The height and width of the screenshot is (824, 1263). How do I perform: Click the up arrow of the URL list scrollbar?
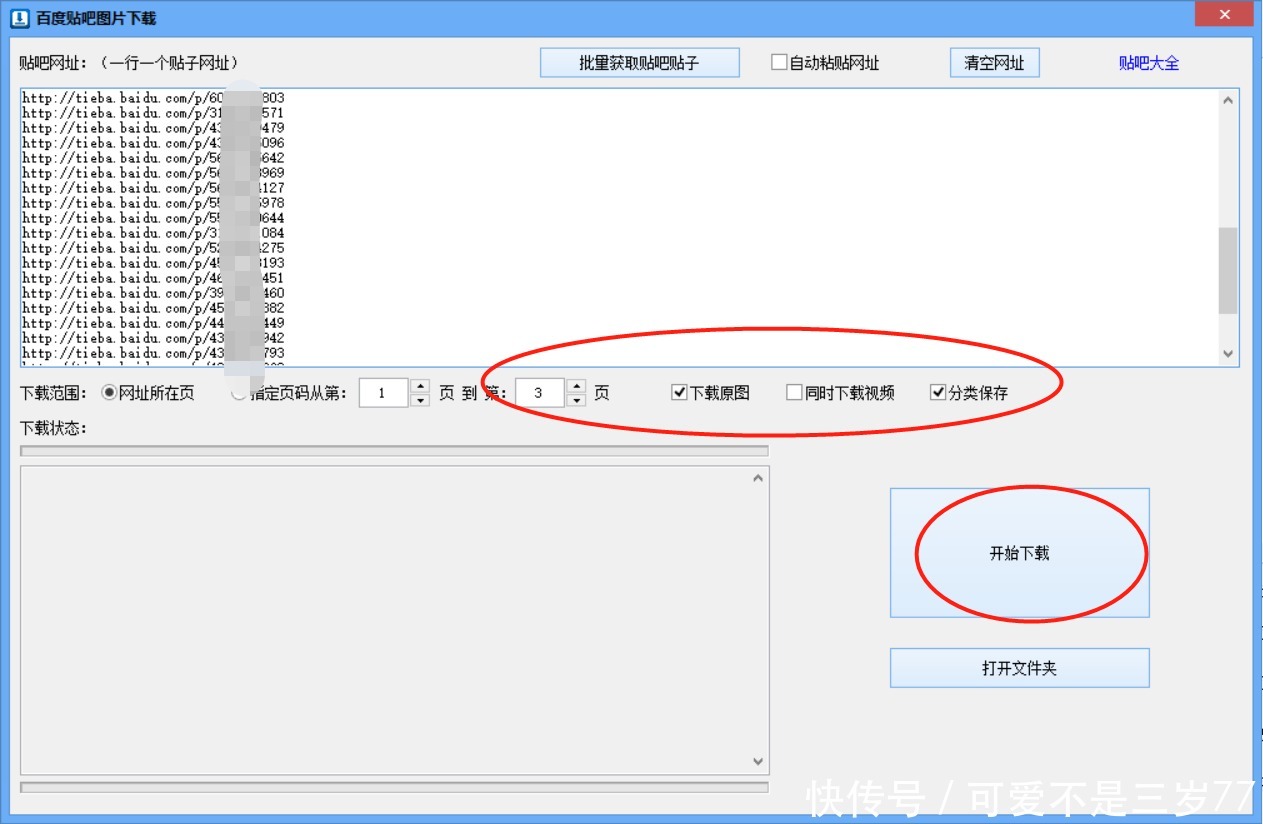tap(1227, 99)
